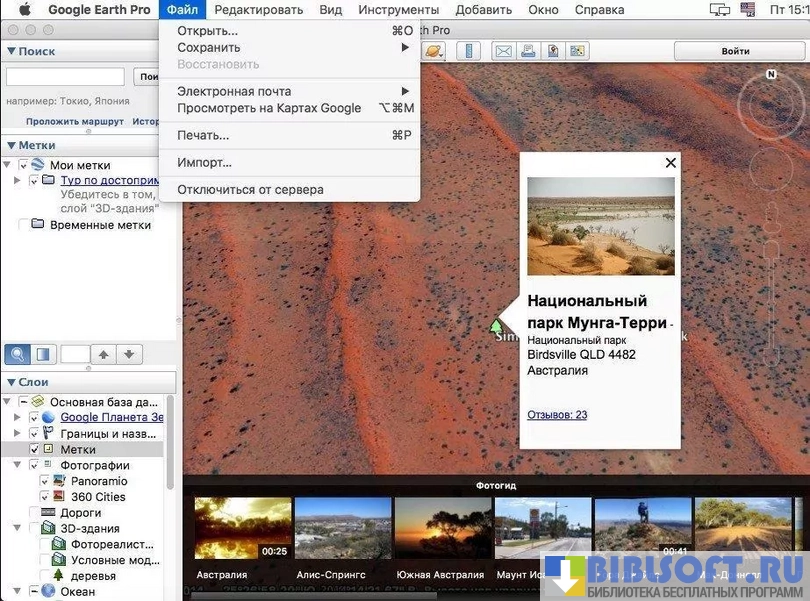
Task: Click the magnifier search icon below Places panel
Action: [x=18, y=354]
